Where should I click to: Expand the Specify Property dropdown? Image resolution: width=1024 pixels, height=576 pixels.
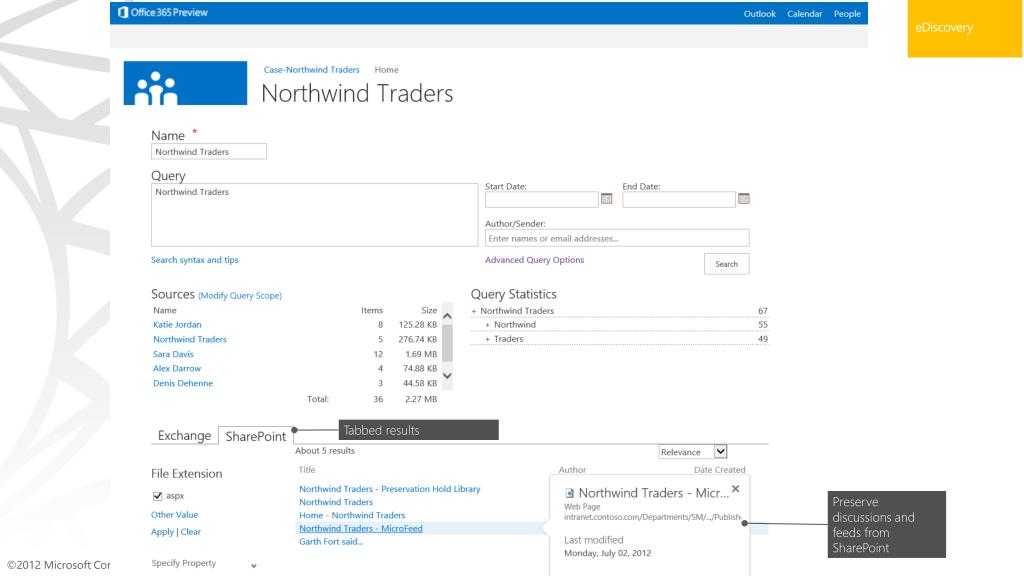coord(253,566)
